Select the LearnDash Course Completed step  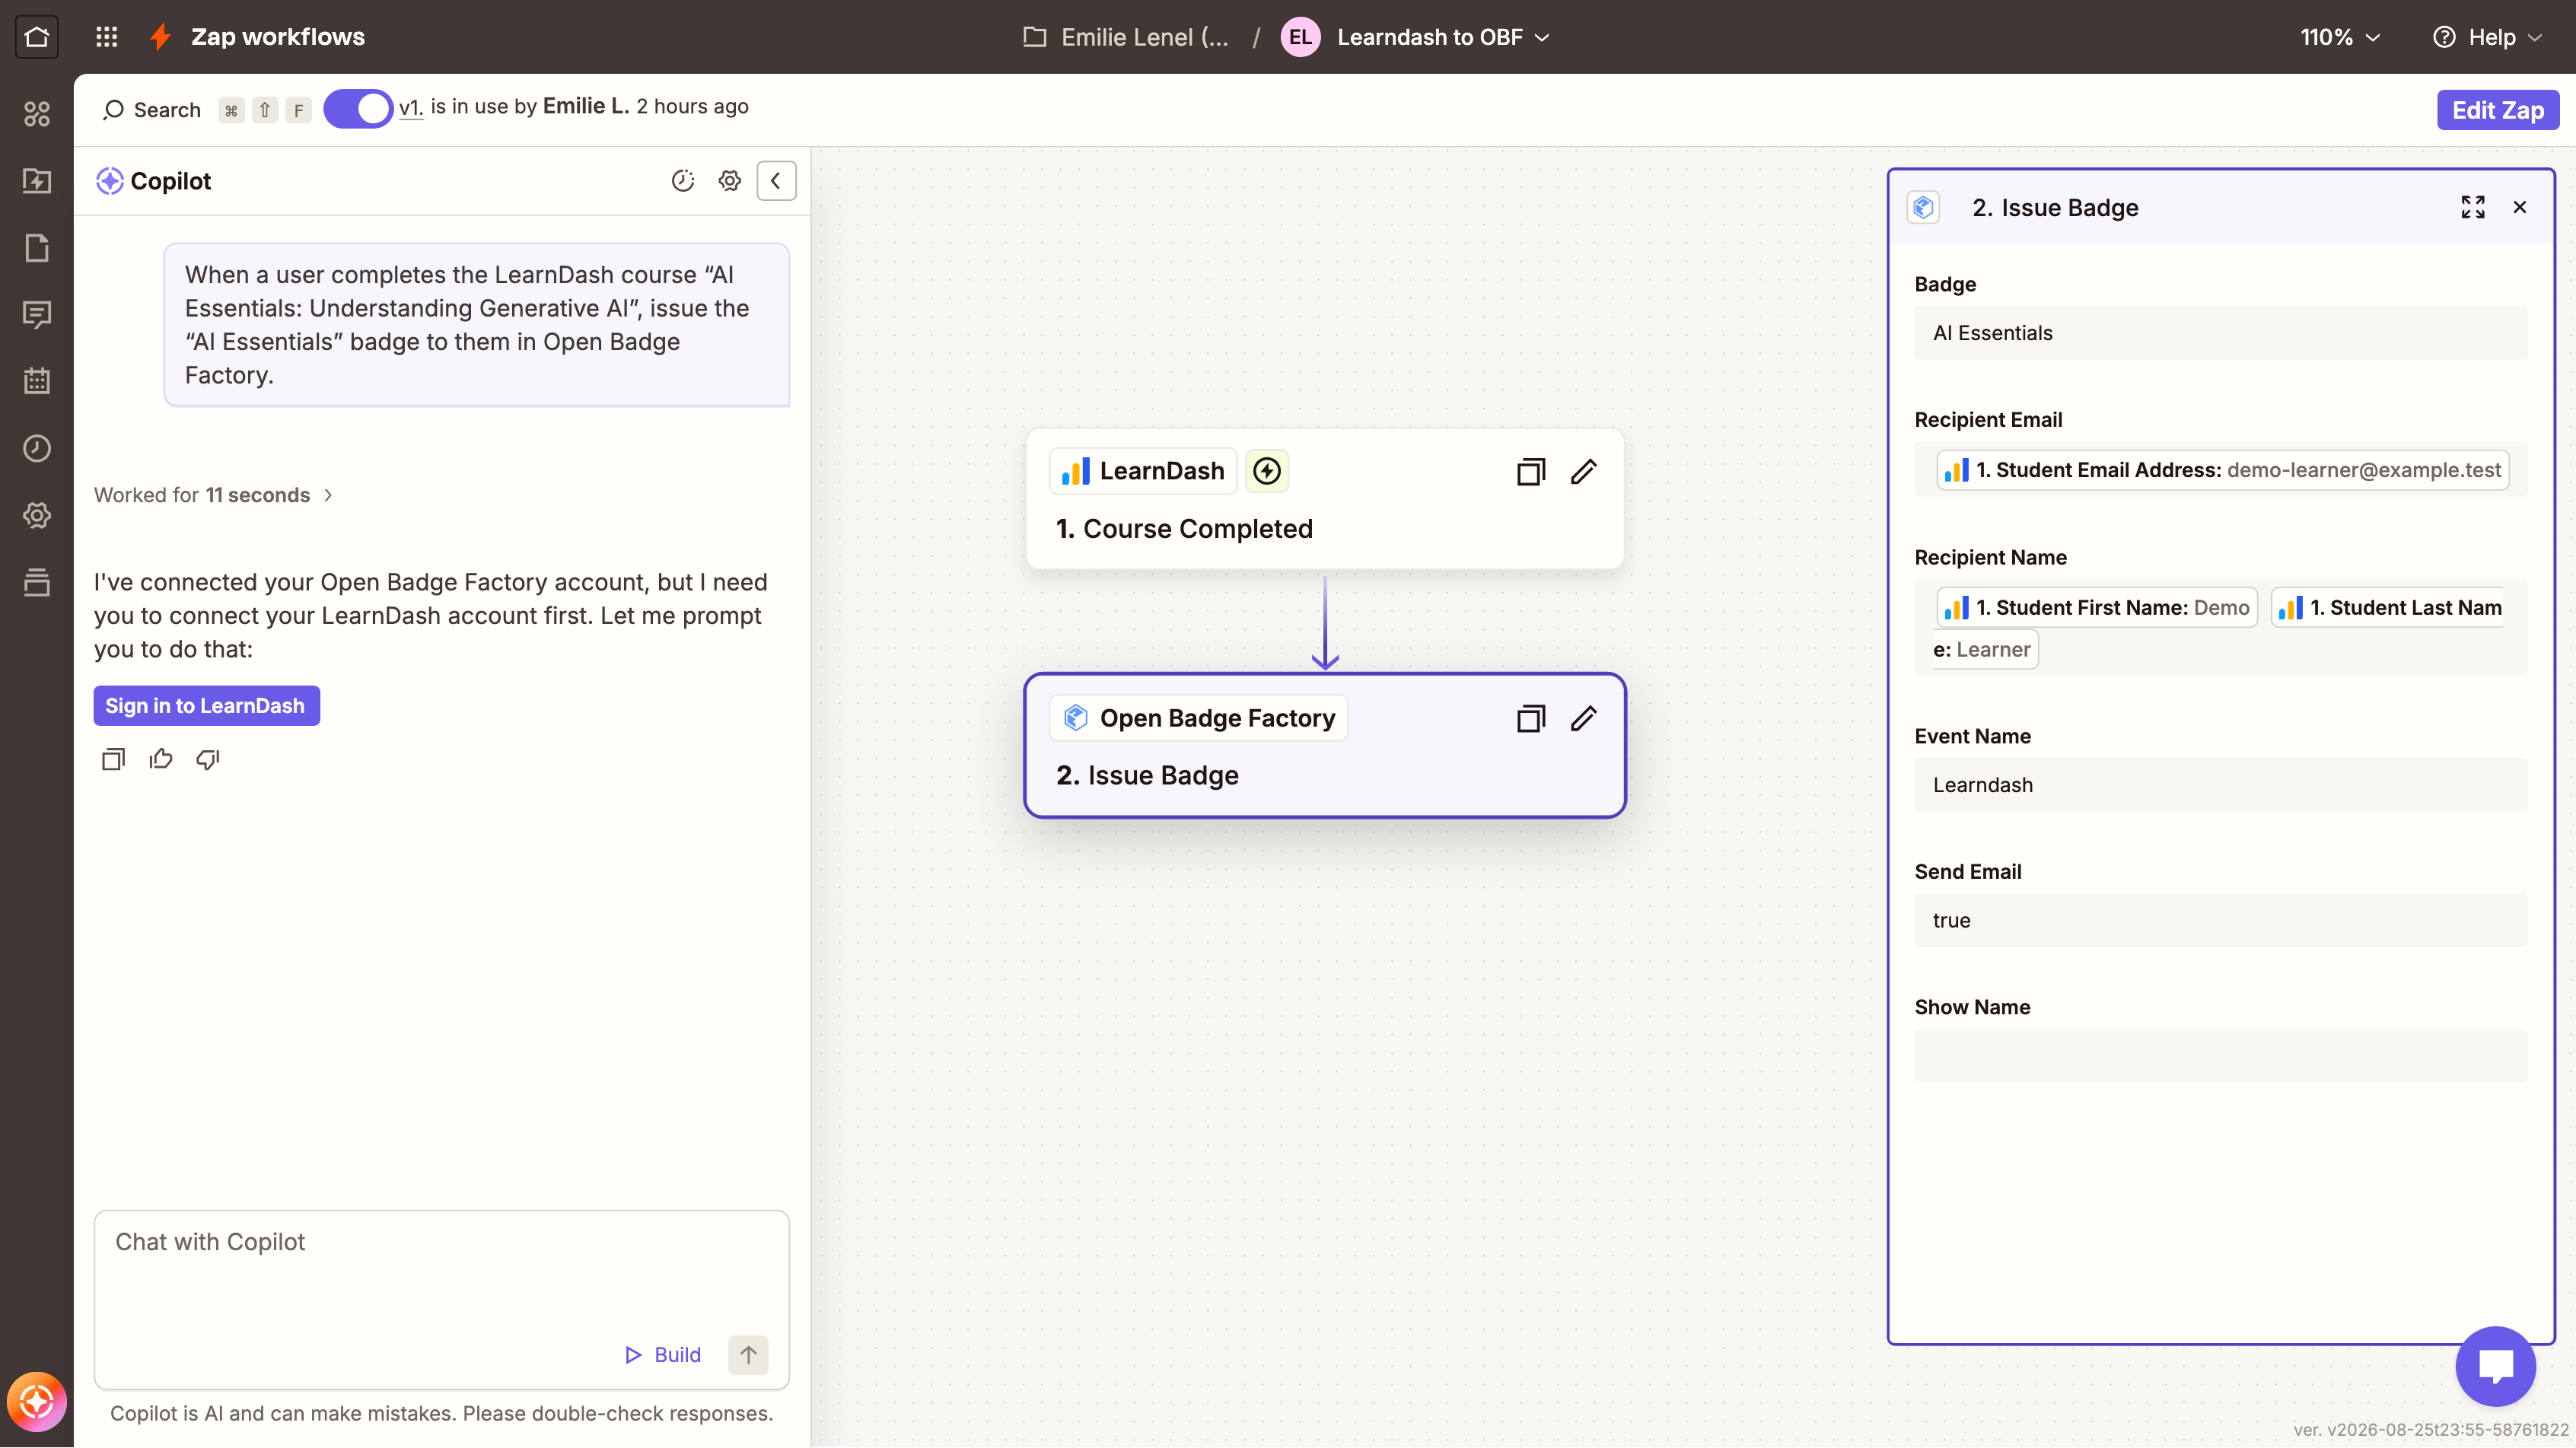pyautogui.click(x=1324, y=500)
